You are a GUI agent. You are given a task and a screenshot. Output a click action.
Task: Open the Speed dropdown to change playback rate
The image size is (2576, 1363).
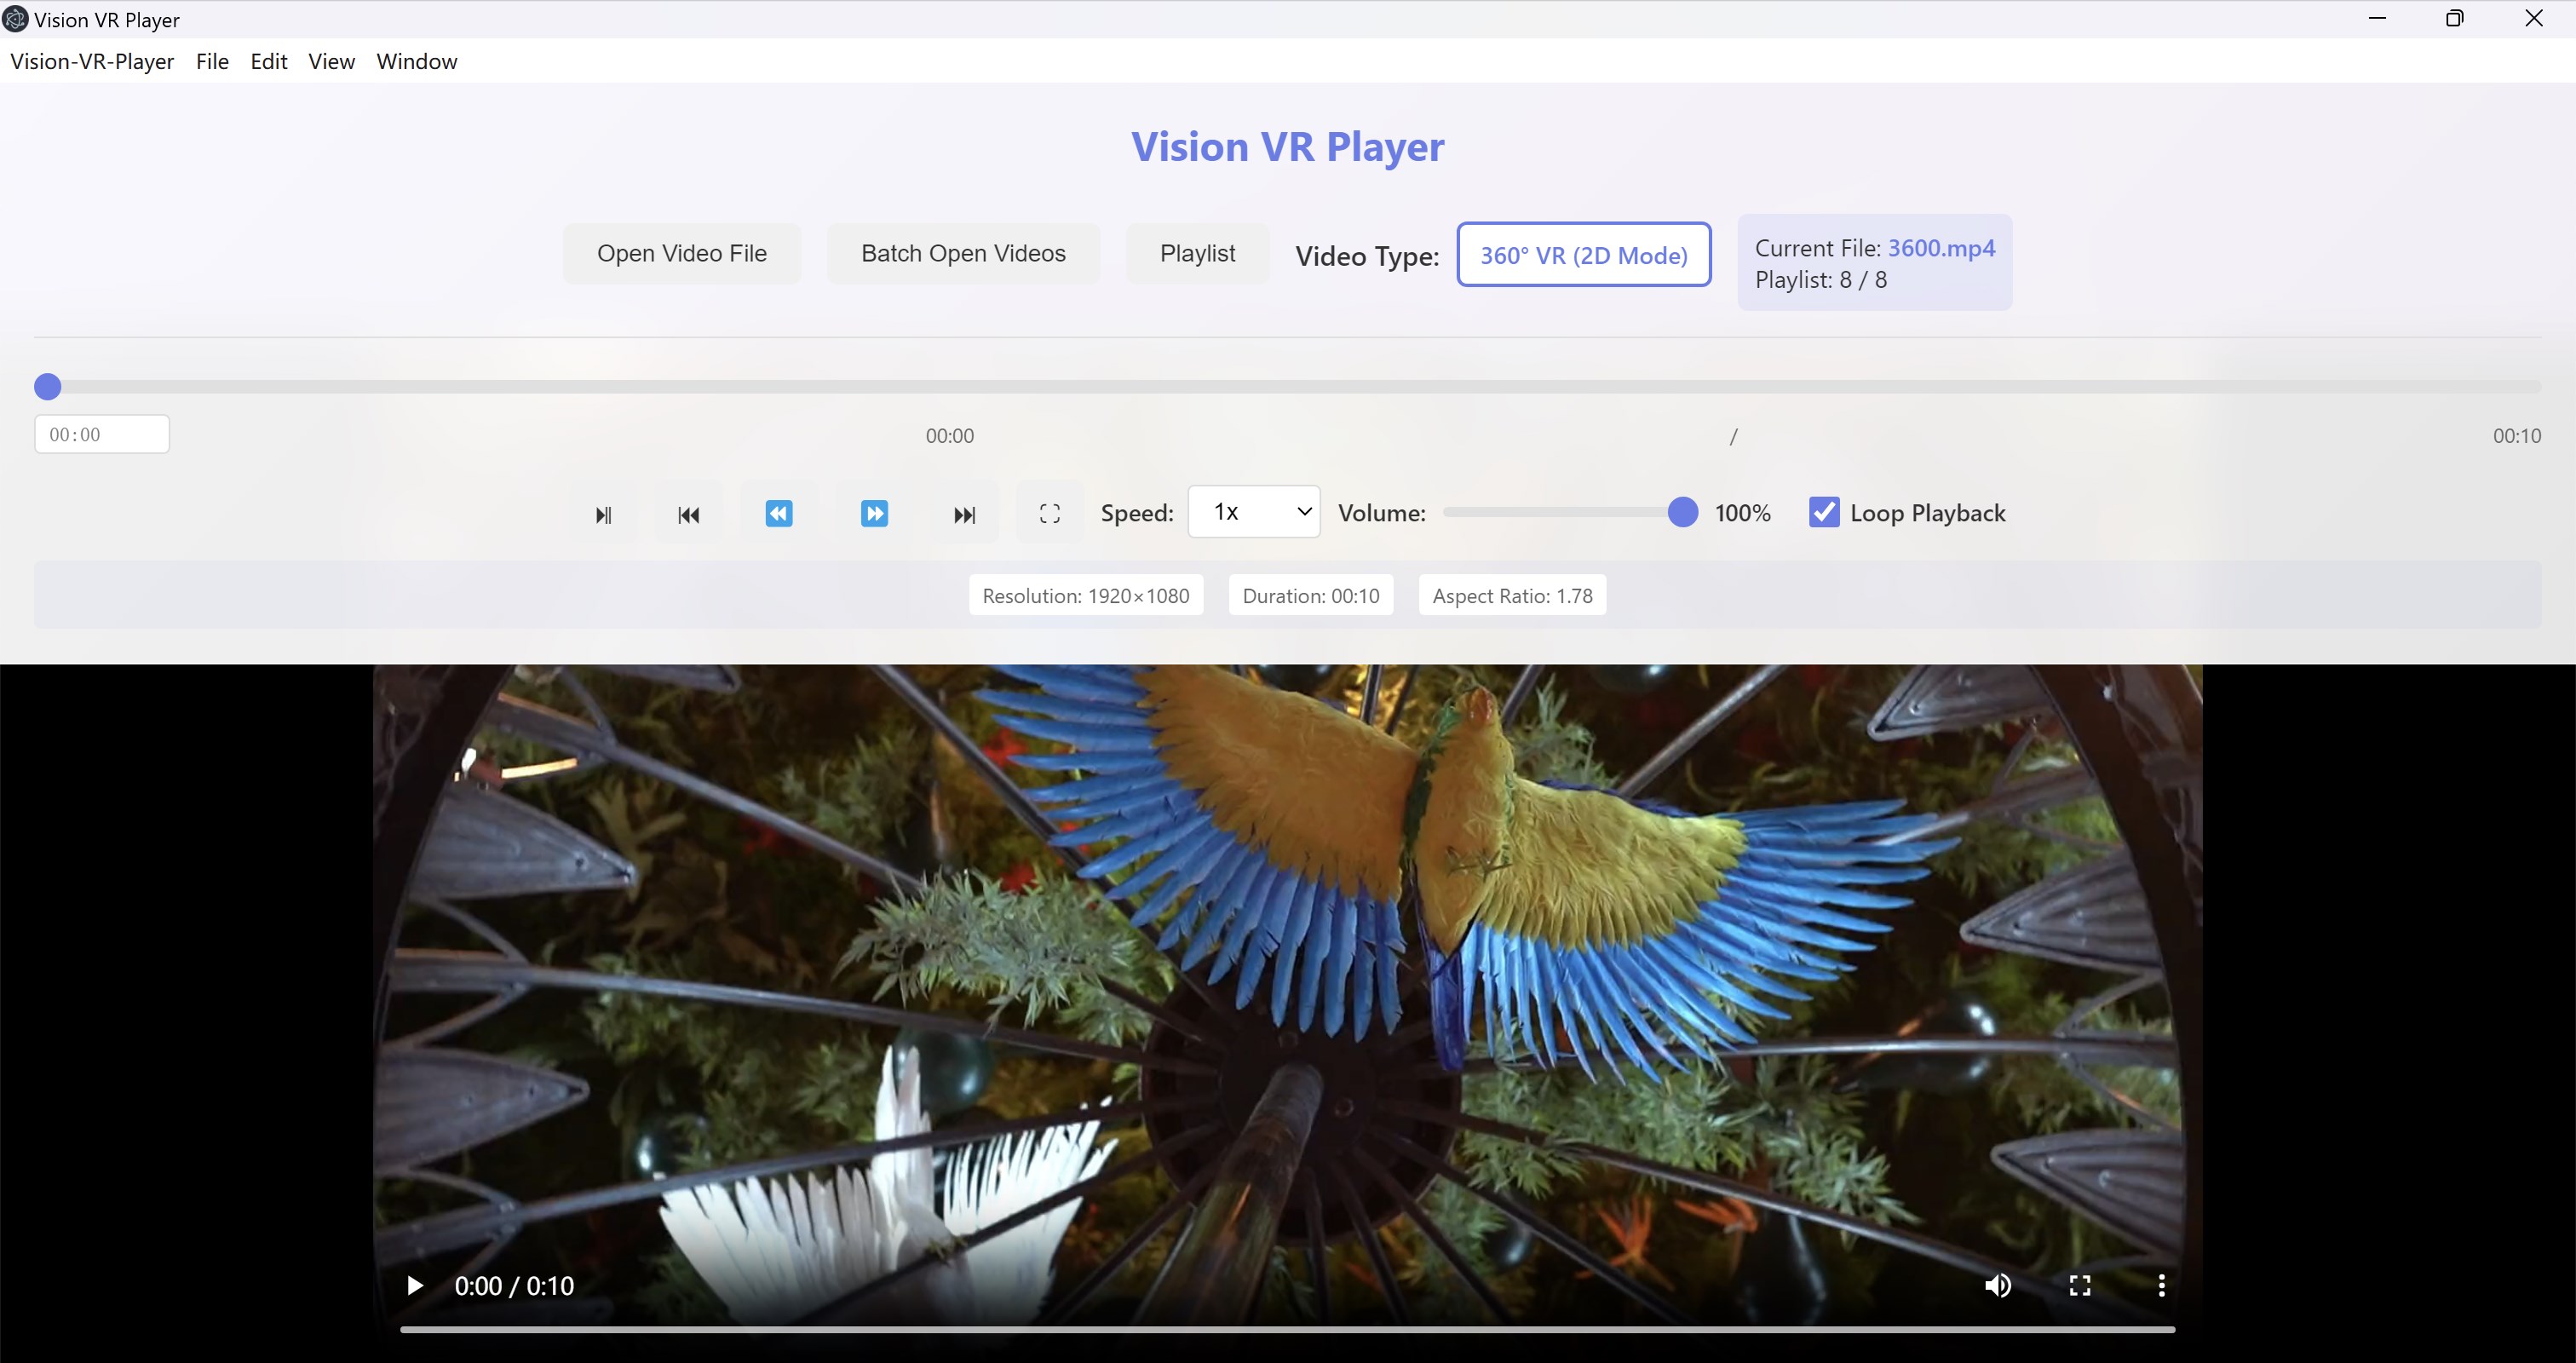(x=1253, y=511)
